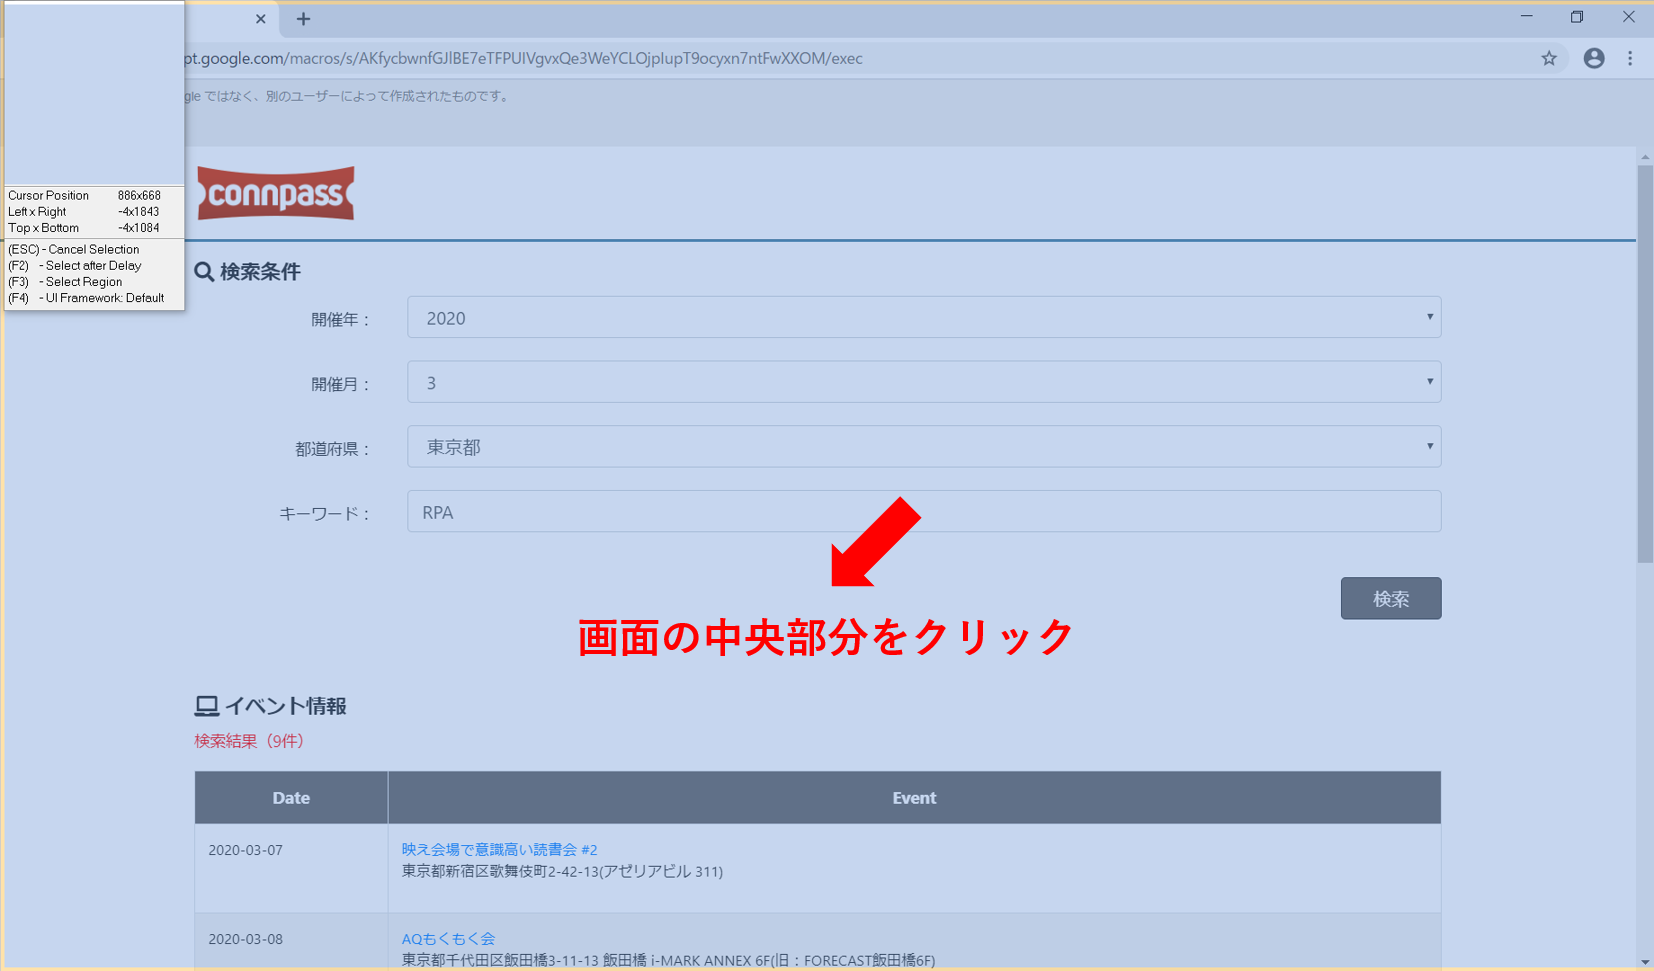Image resolution: width=1654 pixels, height=971 pixels.
Task: Open the AQもくもく会 event link
Action: 448,938
